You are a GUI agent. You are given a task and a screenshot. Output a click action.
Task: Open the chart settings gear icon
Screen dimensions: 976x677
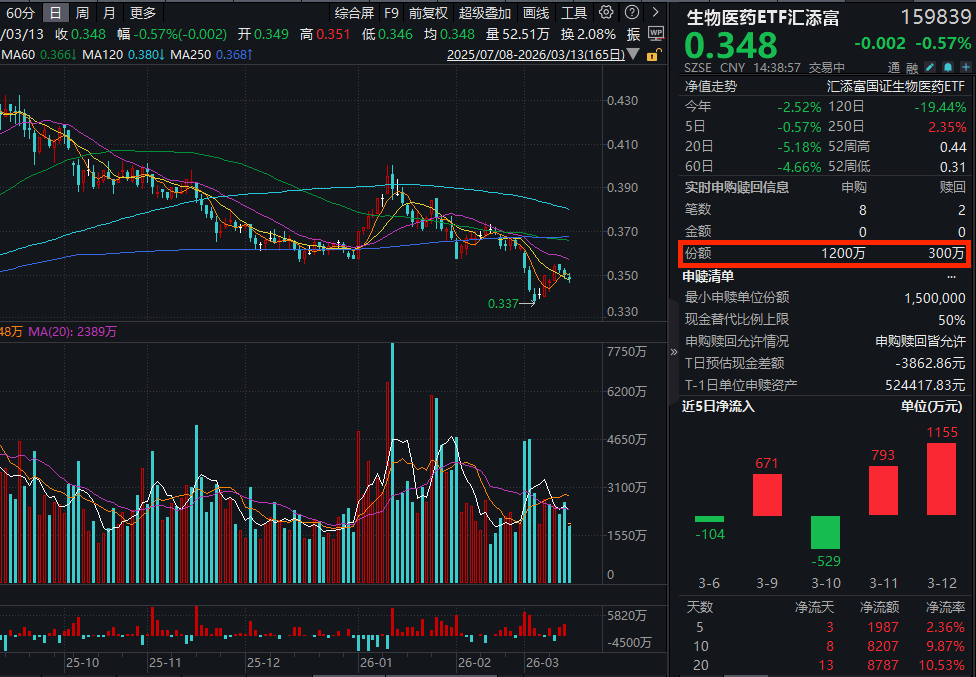[607, 13]
